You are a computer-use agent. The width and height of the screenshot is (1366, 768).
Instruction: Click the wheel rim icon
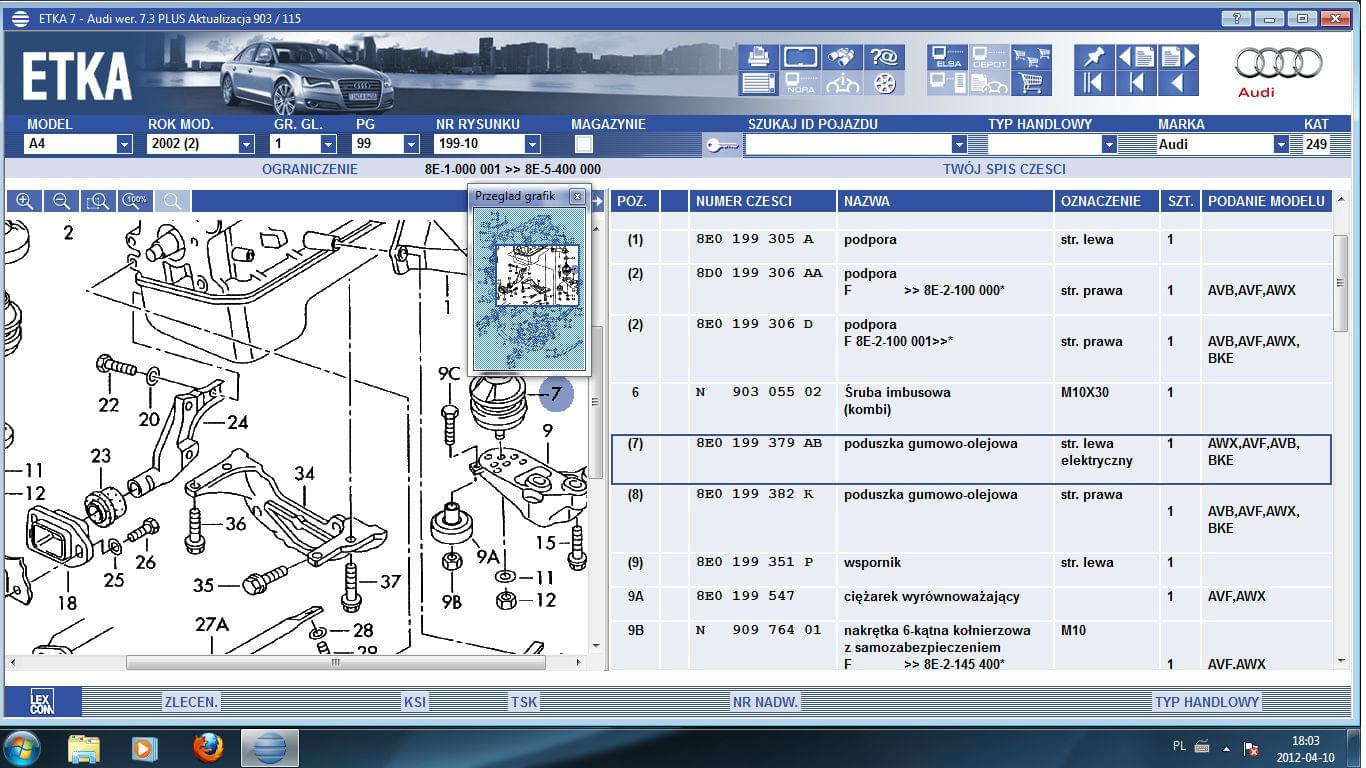(884, 83)
